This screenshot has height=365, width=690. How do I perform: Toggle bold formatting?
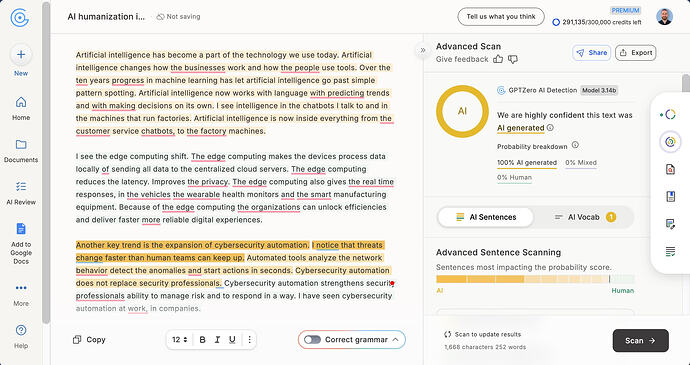(202, 339)
